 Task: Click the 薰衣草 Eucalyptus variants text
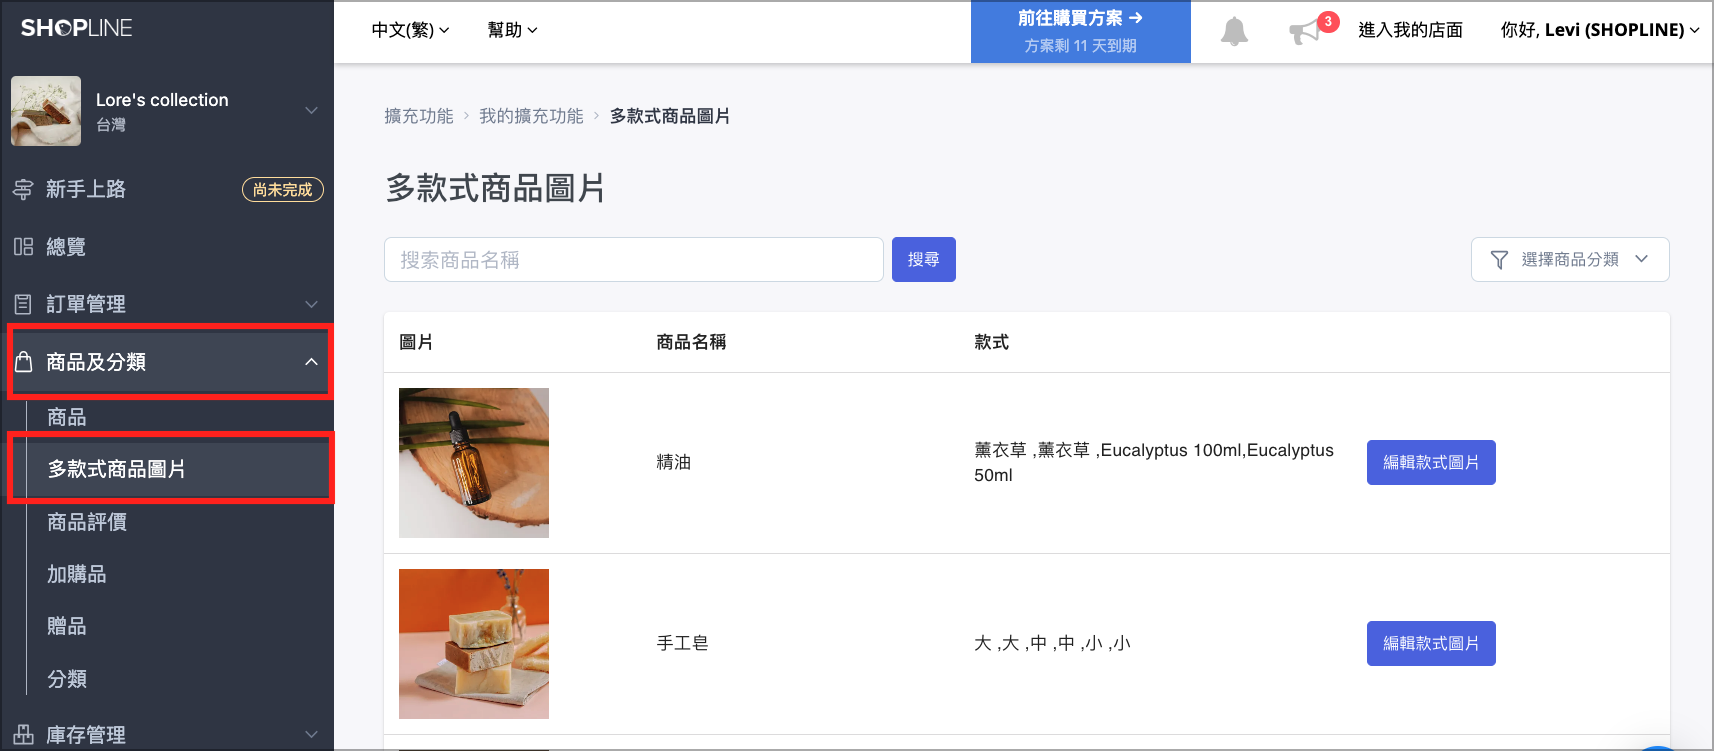[1154, 462]
